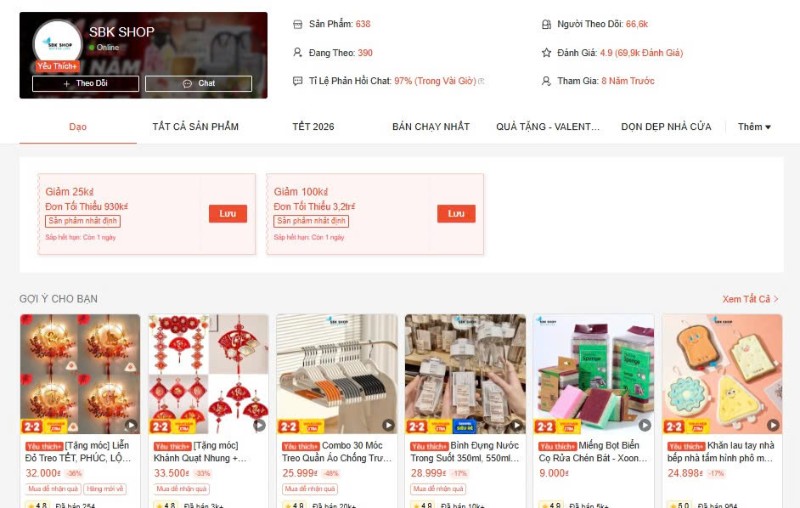Viewport: 800px width, 508px height.
Task: Play video on the Liễn Đỏ Treo Tết product
Action: coord(131,425)
